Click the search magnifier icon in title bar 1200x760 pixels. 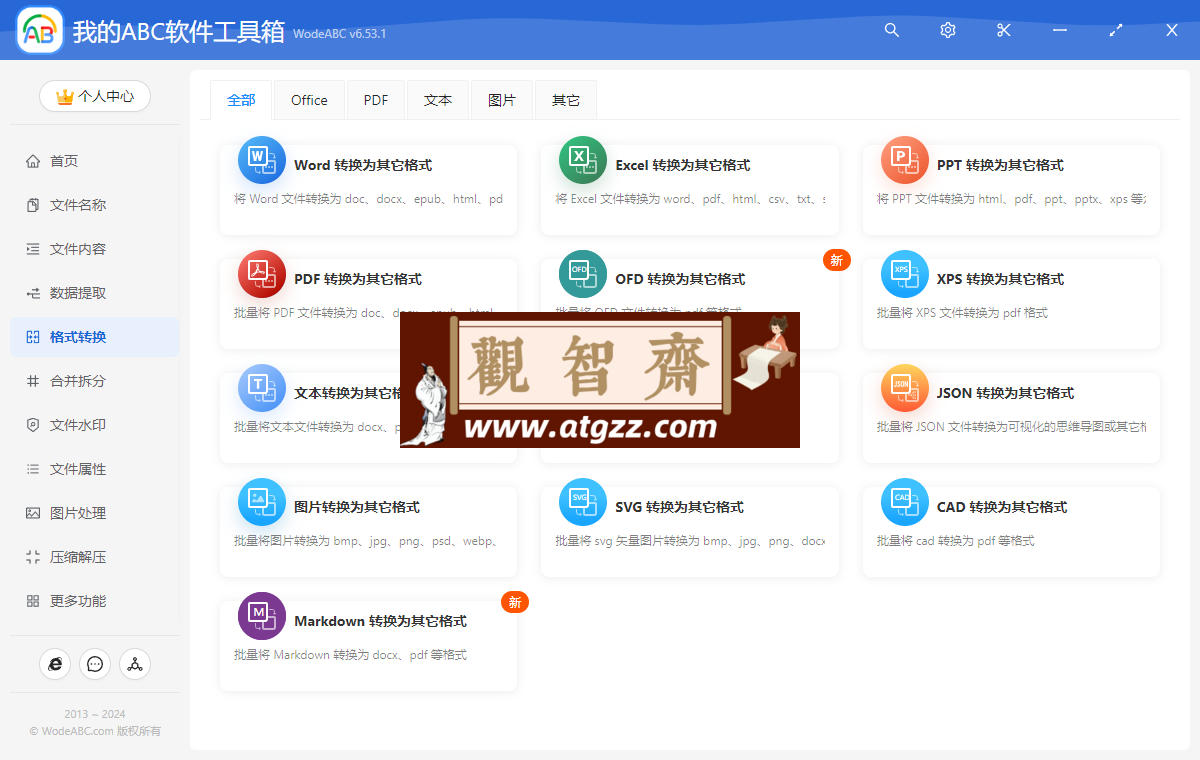click(x=892, y=30)
